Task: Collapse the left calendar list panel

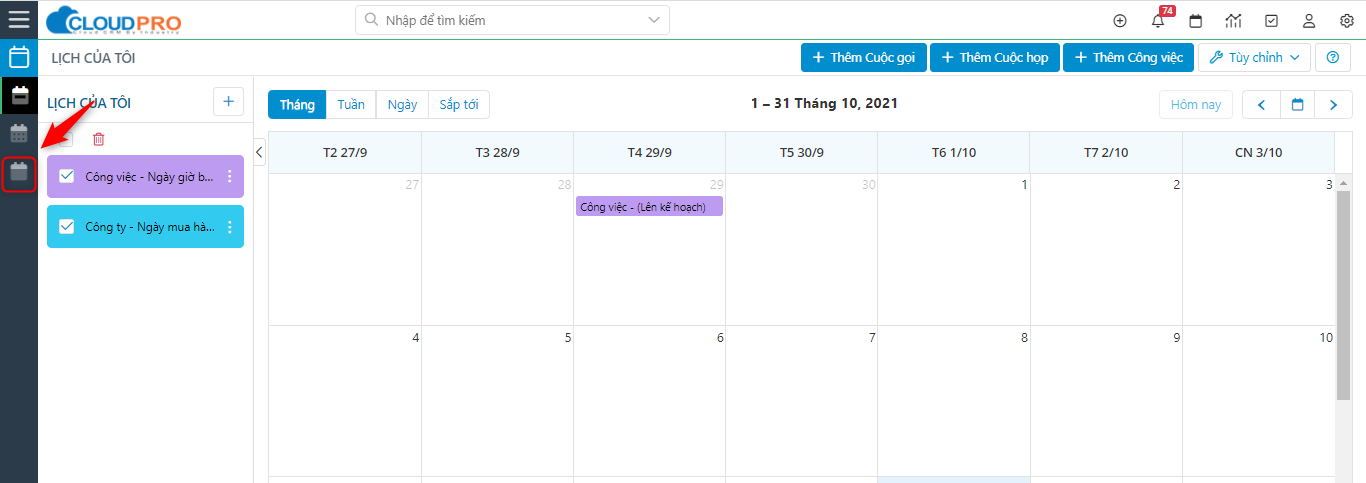Action: [259, 152]
